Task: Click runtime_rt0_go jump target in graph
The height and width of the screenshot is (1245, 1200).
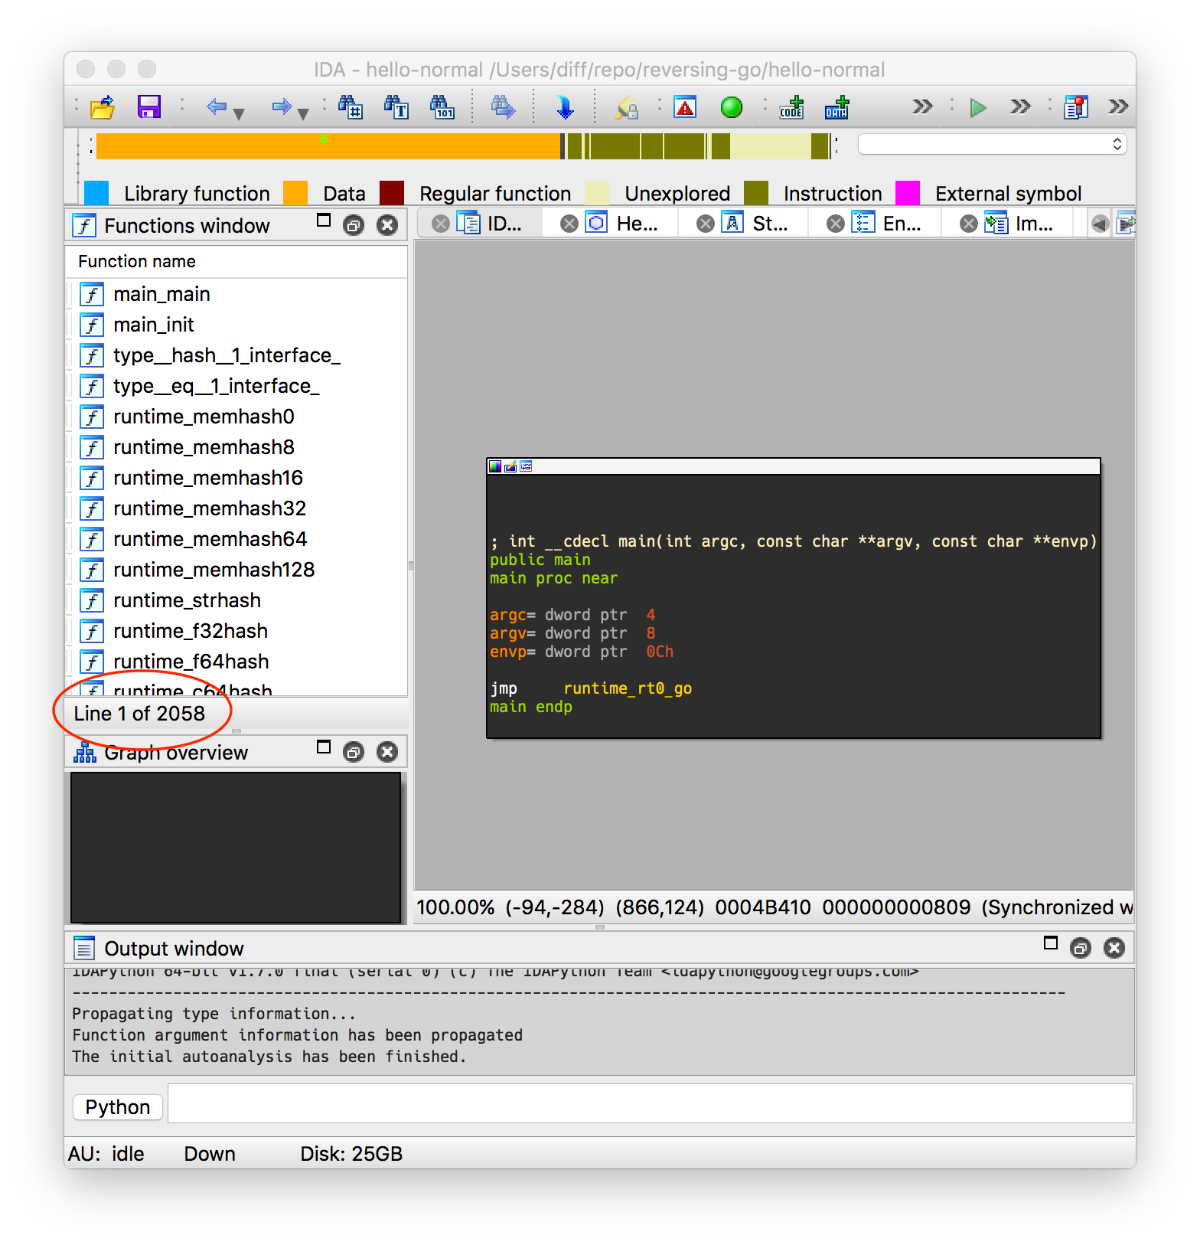Action: click(628, 688)
